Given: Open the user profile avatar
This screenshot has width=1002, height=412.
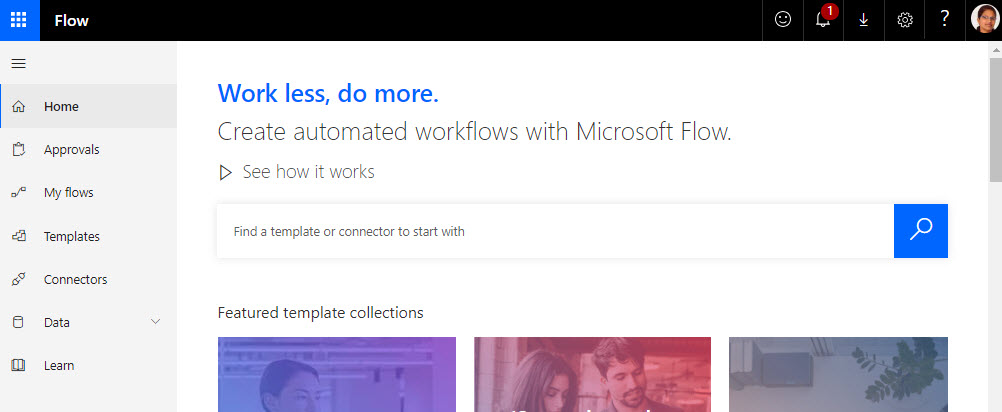Looking at the screenshot, I should coord(985,19).
